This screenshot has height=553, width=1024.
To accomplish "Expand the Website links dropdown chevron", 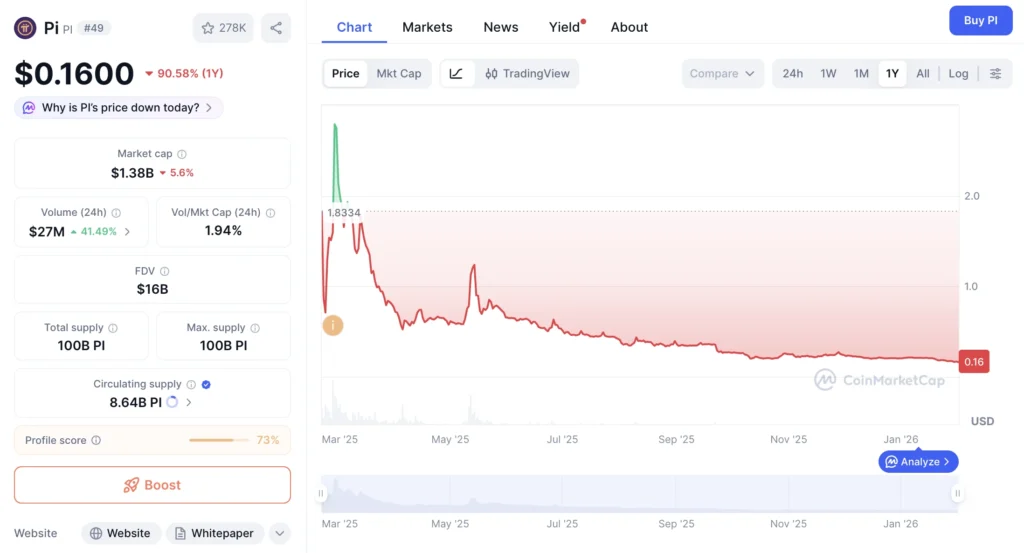I will 279,533.
